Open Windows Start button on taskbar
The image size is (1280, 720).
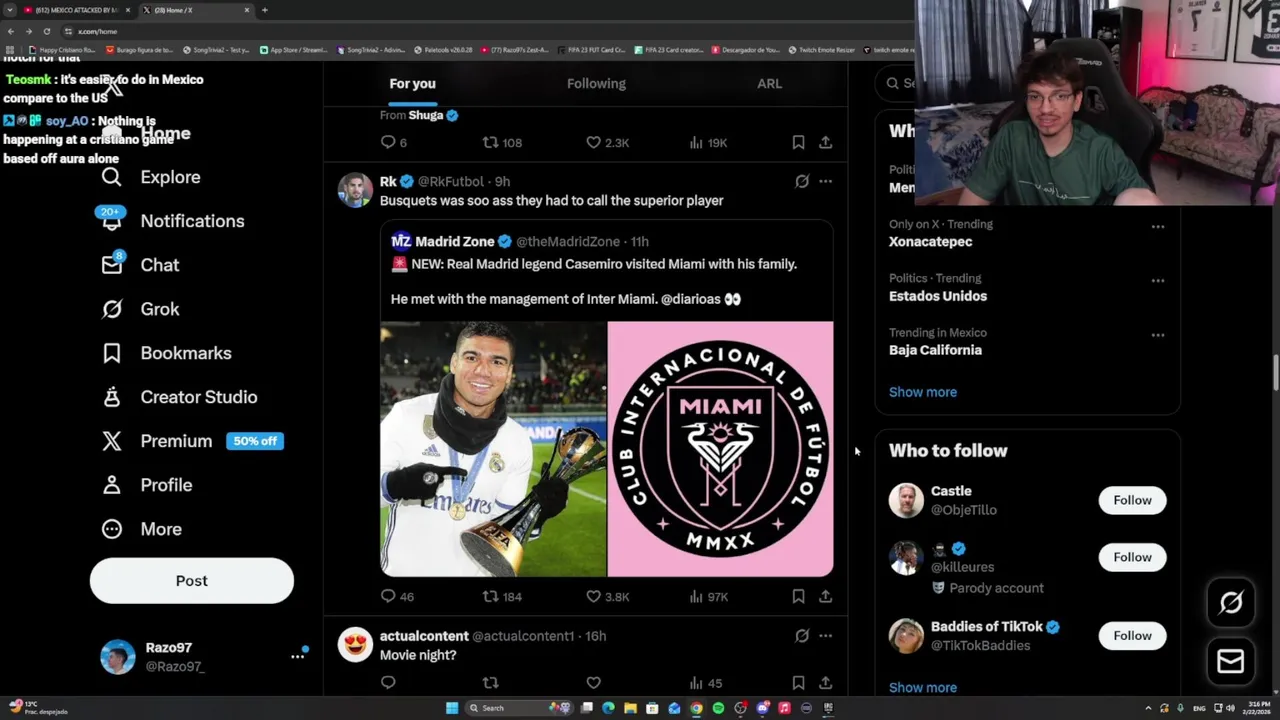(x=452, y=708)
